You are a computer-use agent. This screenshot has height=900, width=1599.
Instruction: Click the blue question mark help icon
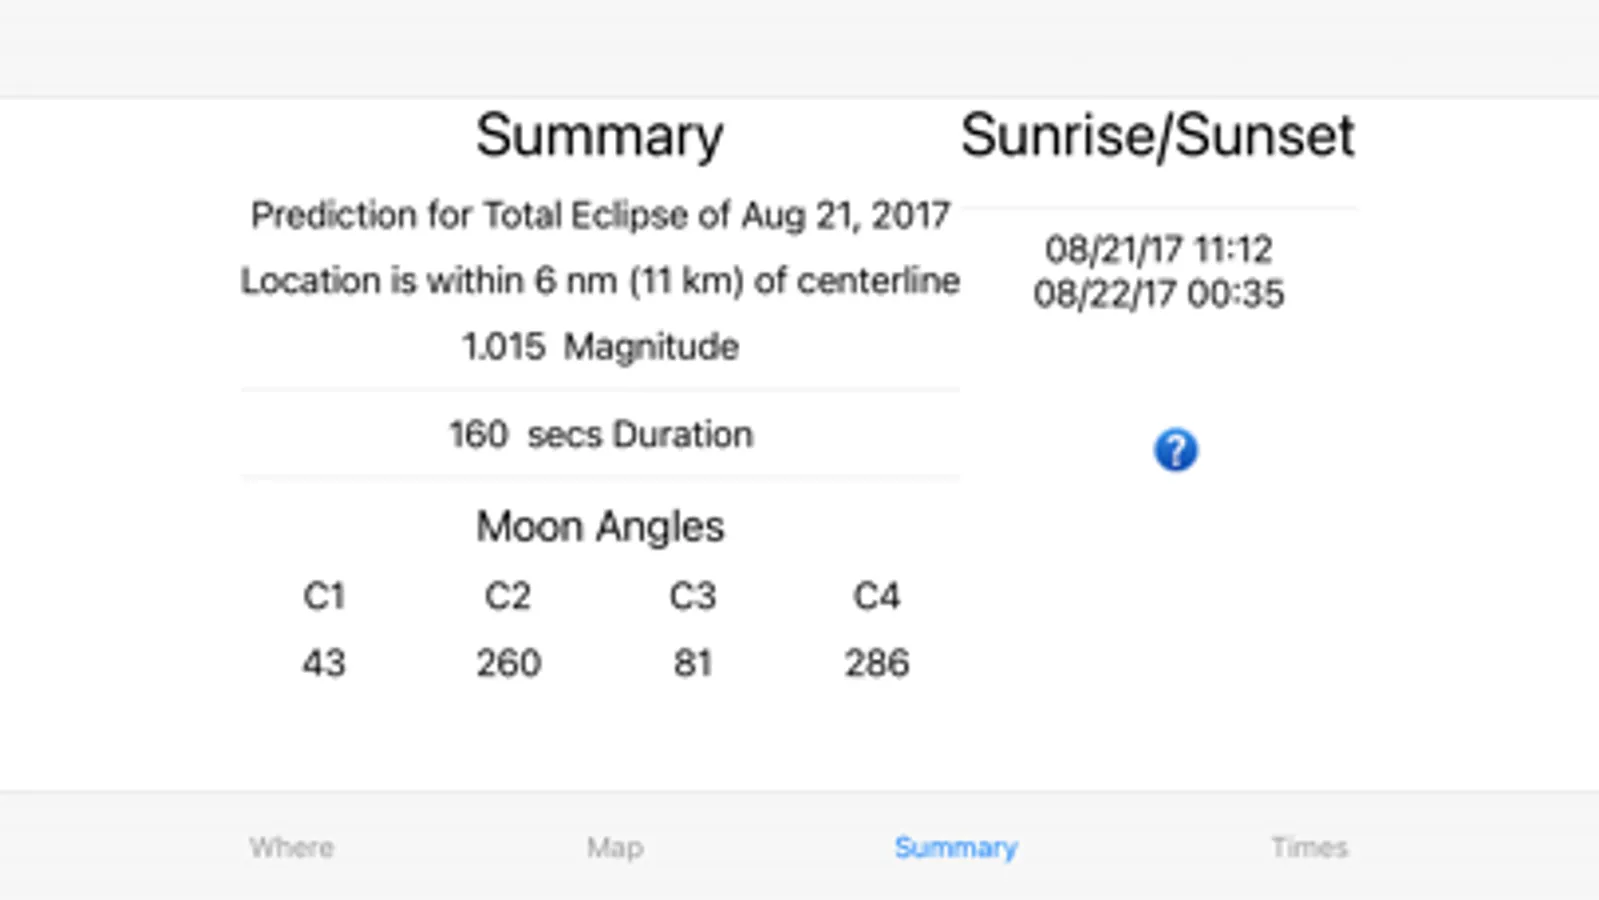pyautogui.click(x=1175, y=450)
